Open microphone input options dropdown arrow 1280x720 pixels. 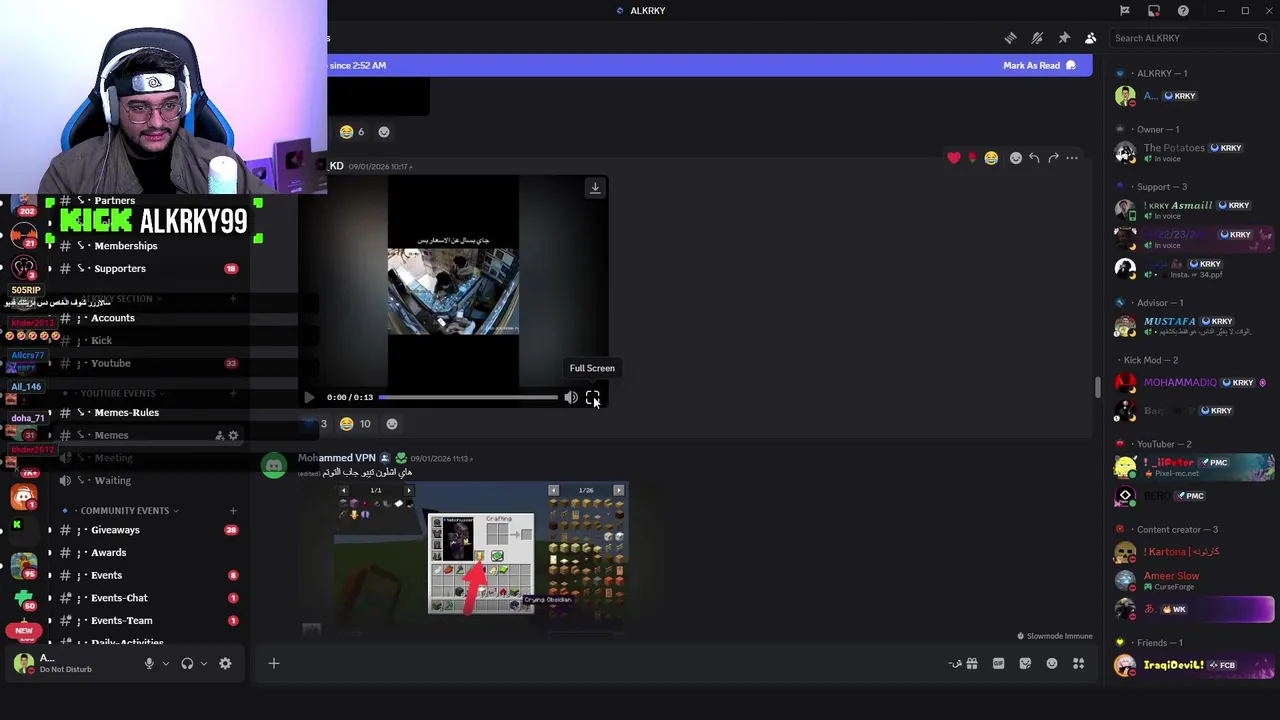[x=166, y=663]
